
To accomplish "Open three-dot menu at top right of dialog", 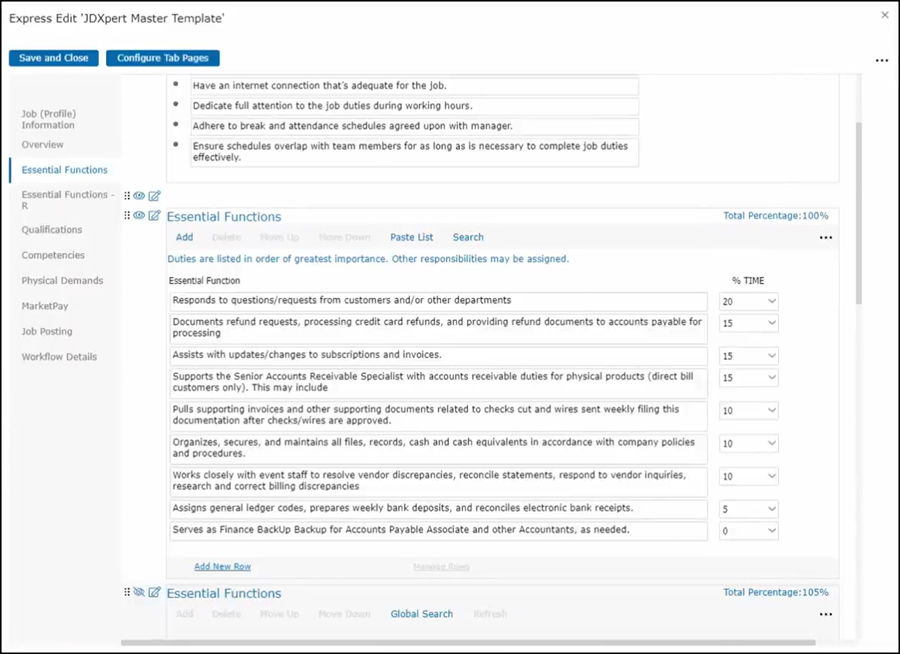I will pos(881,60).
